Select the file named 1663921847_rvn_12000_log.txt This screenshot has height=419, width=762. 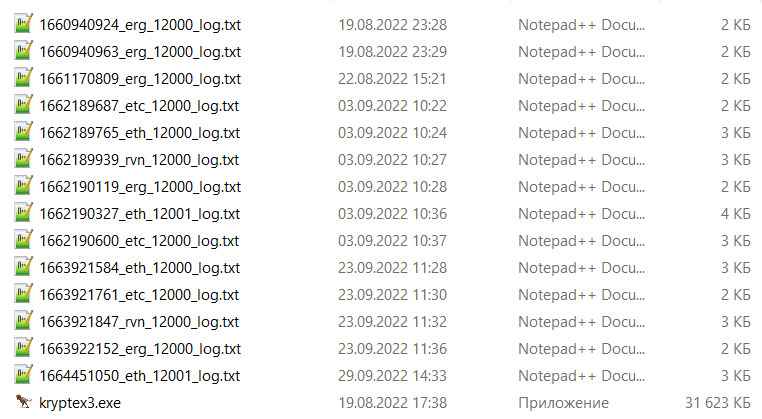click(139, 322)
